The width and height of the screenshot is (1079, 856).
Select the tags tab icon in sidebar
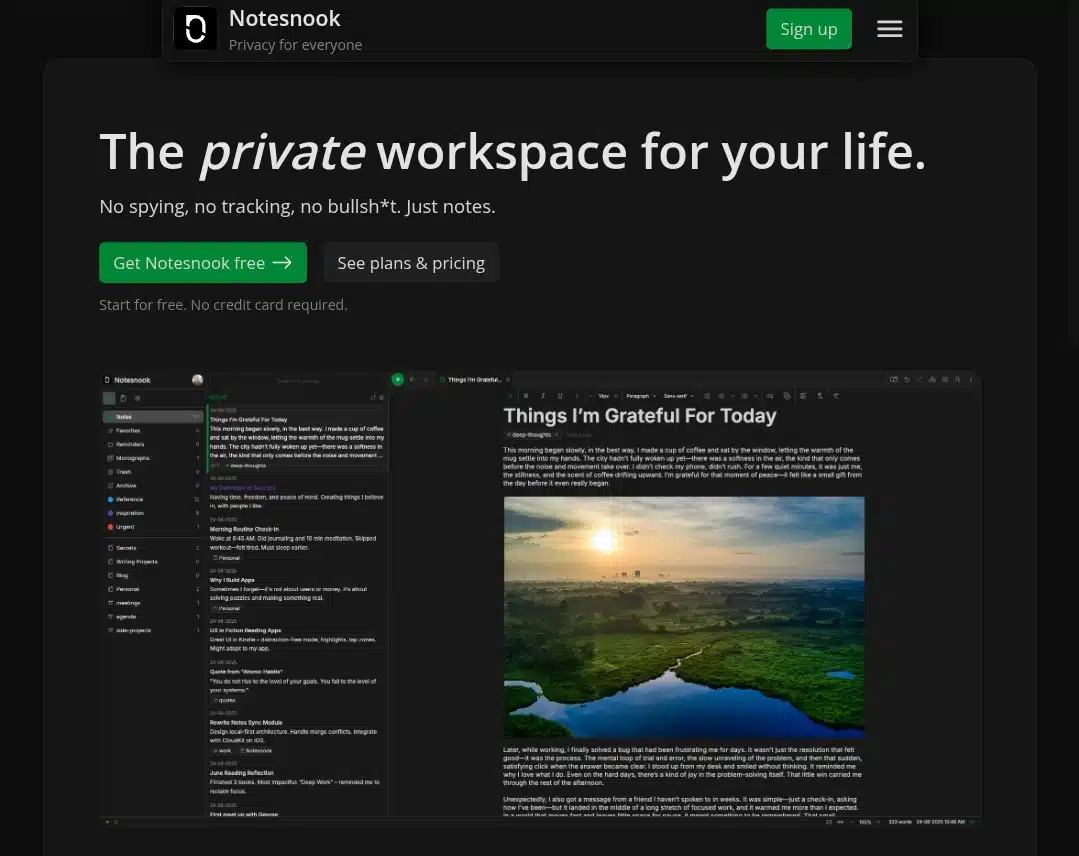(x=138, y=398)
